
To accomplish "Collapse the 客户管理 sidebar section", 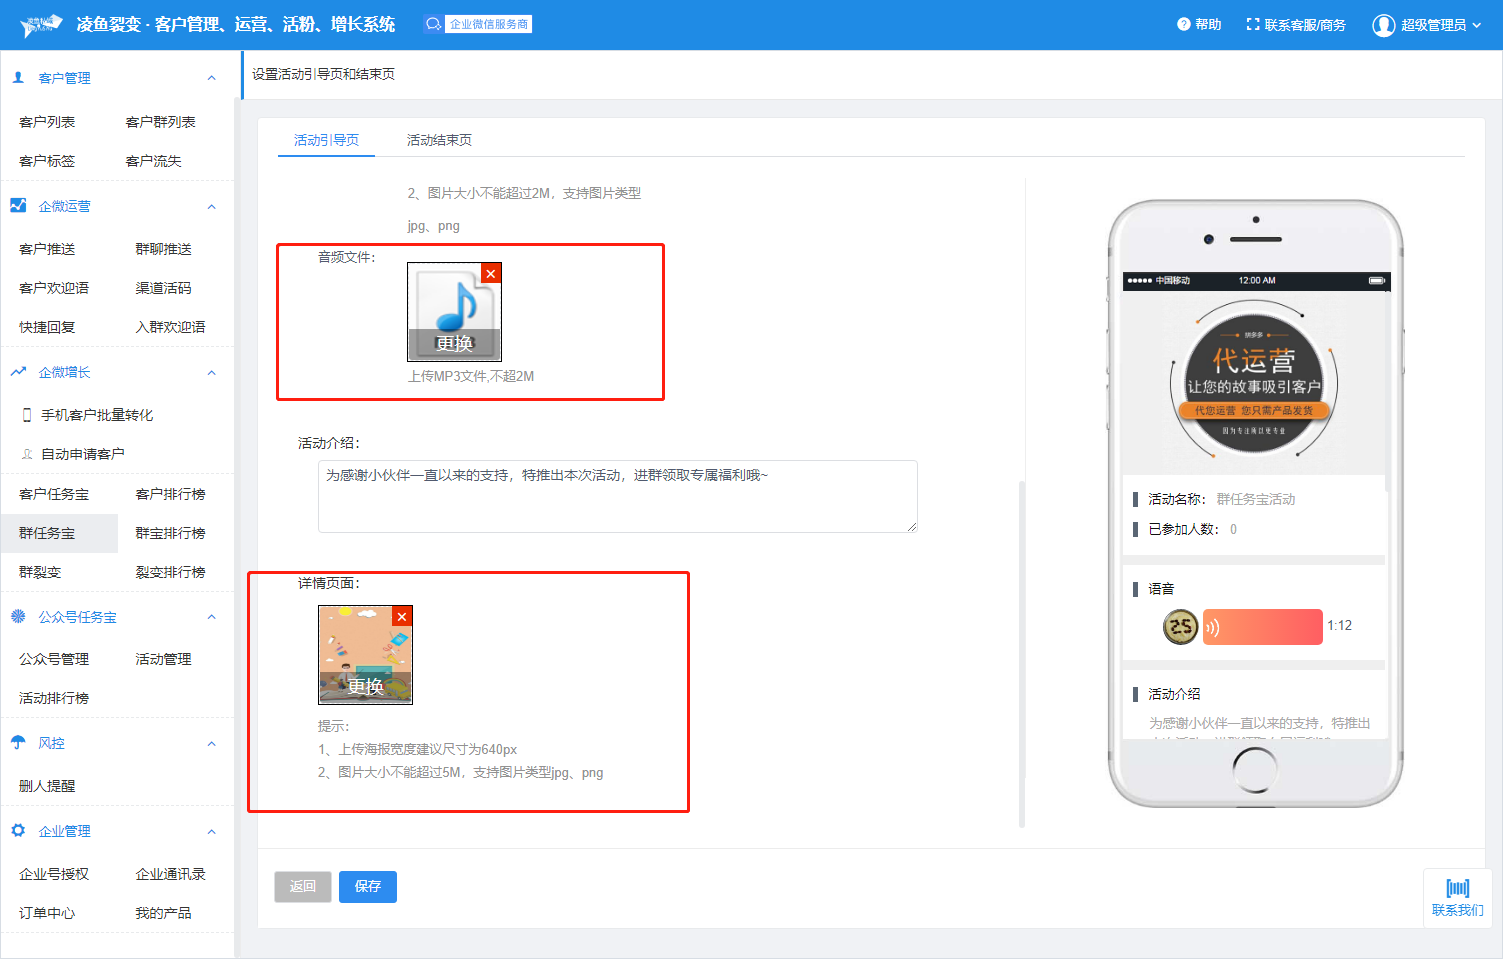I will (211, 78).
